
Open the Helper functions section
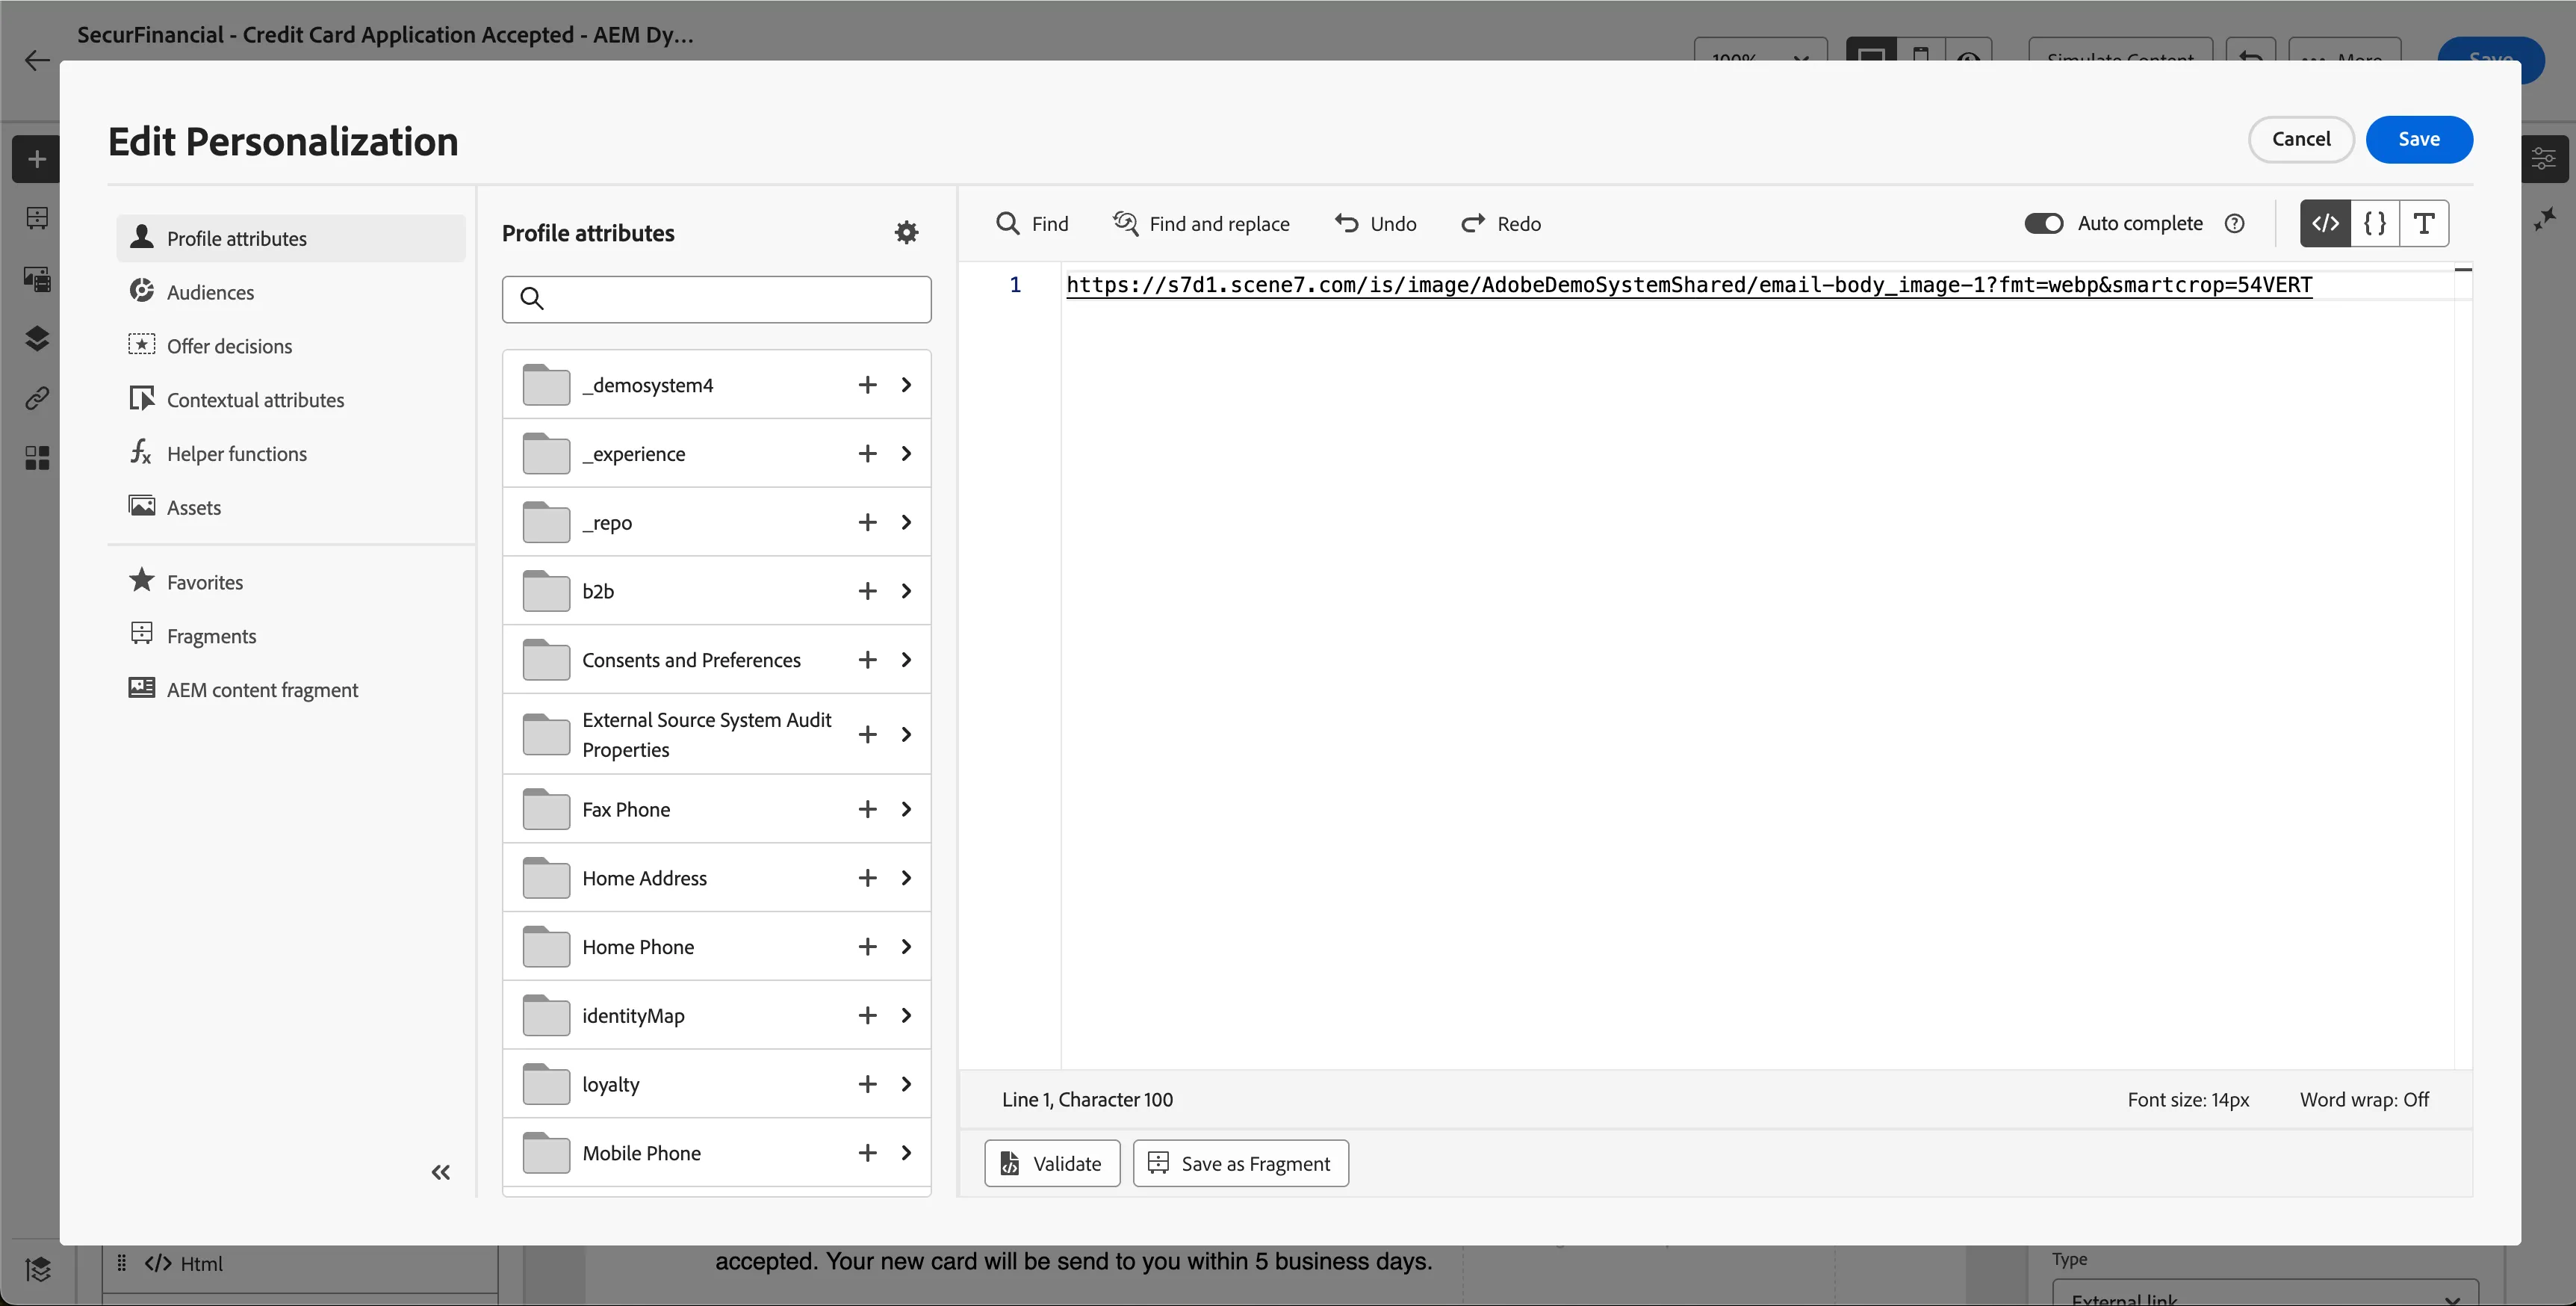tap(291, 454)
